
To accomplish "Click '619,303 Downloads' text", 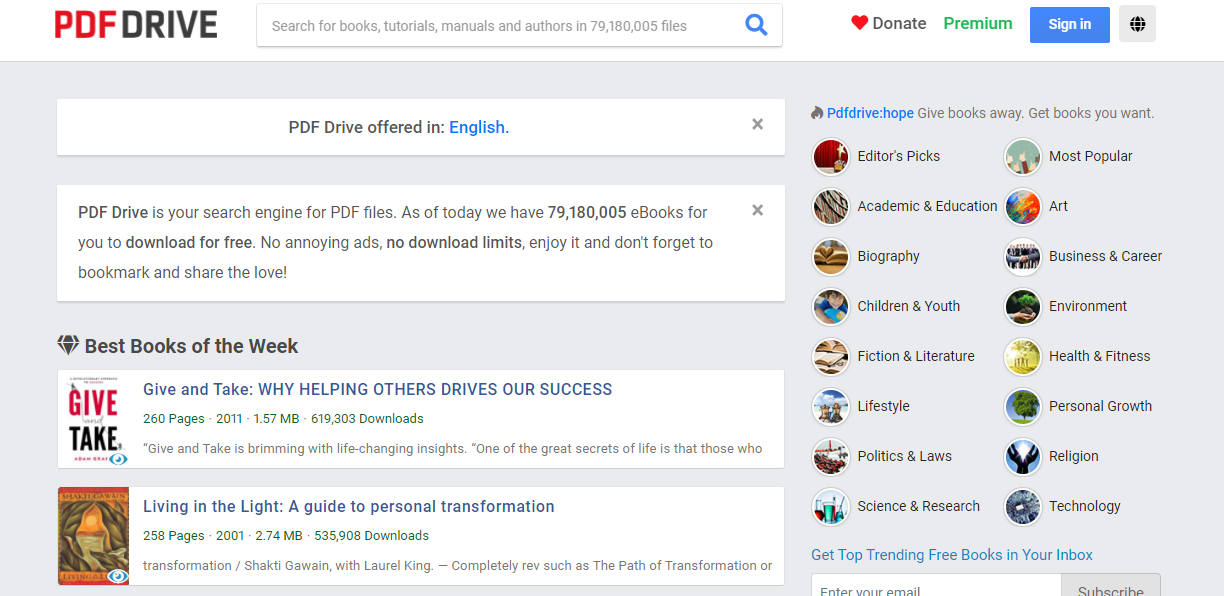I will pos(367,419).
